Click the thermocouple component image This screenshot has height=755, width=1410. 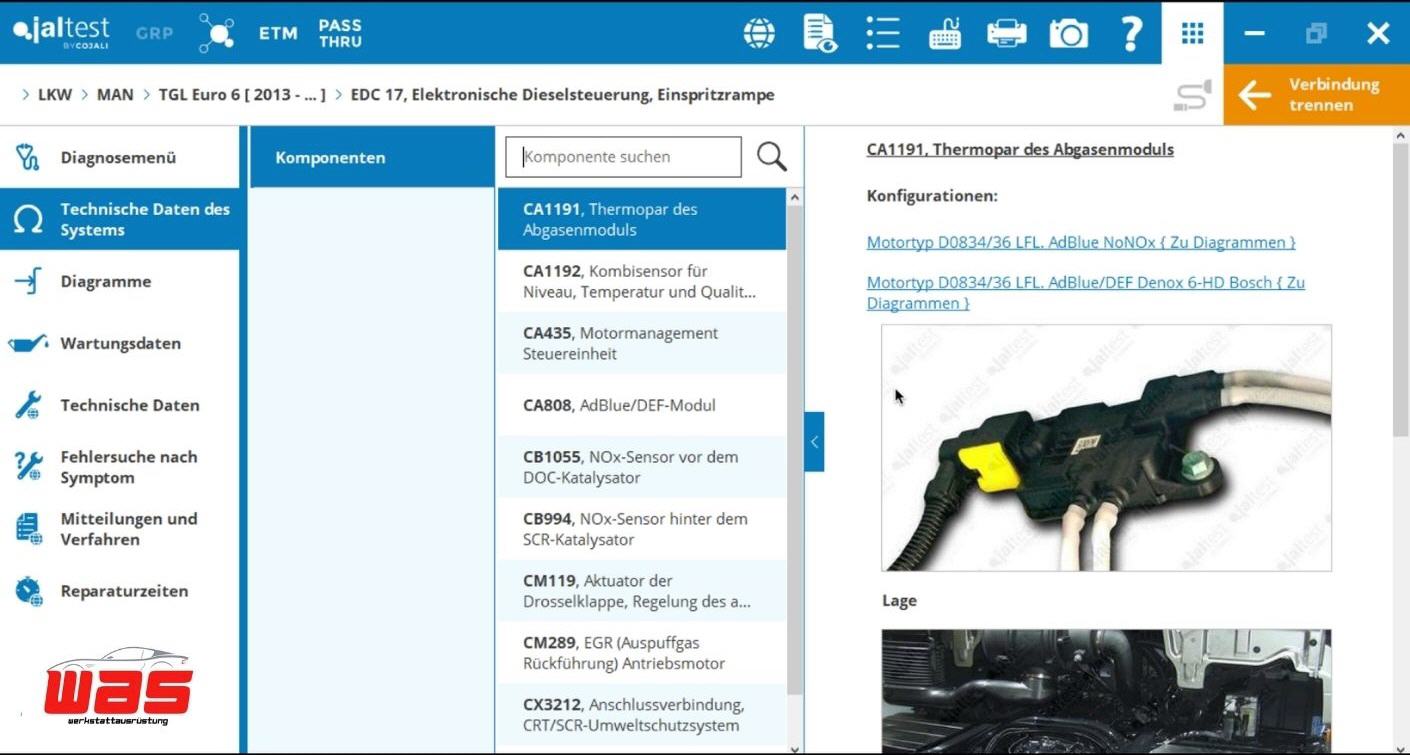(x=1106, y=447)
